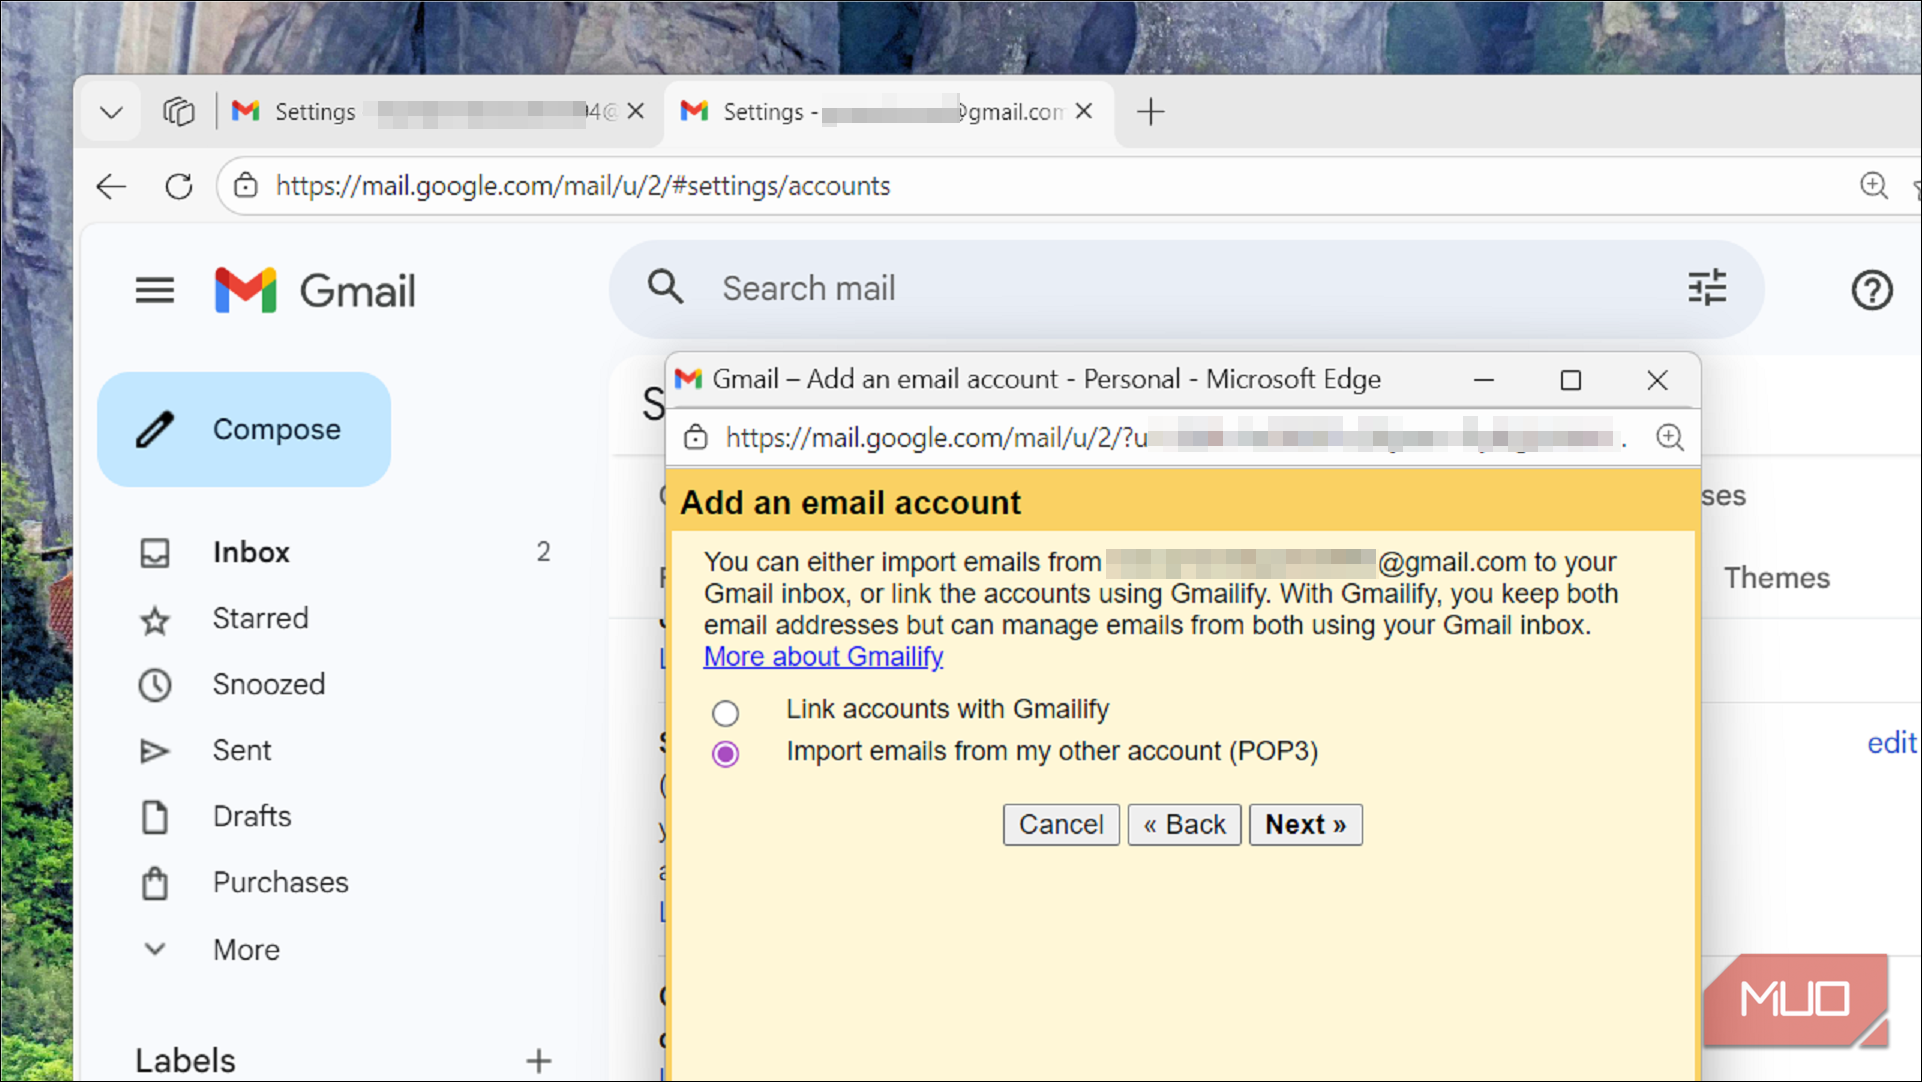Click the Gmail logo

[x=315, y=290]
